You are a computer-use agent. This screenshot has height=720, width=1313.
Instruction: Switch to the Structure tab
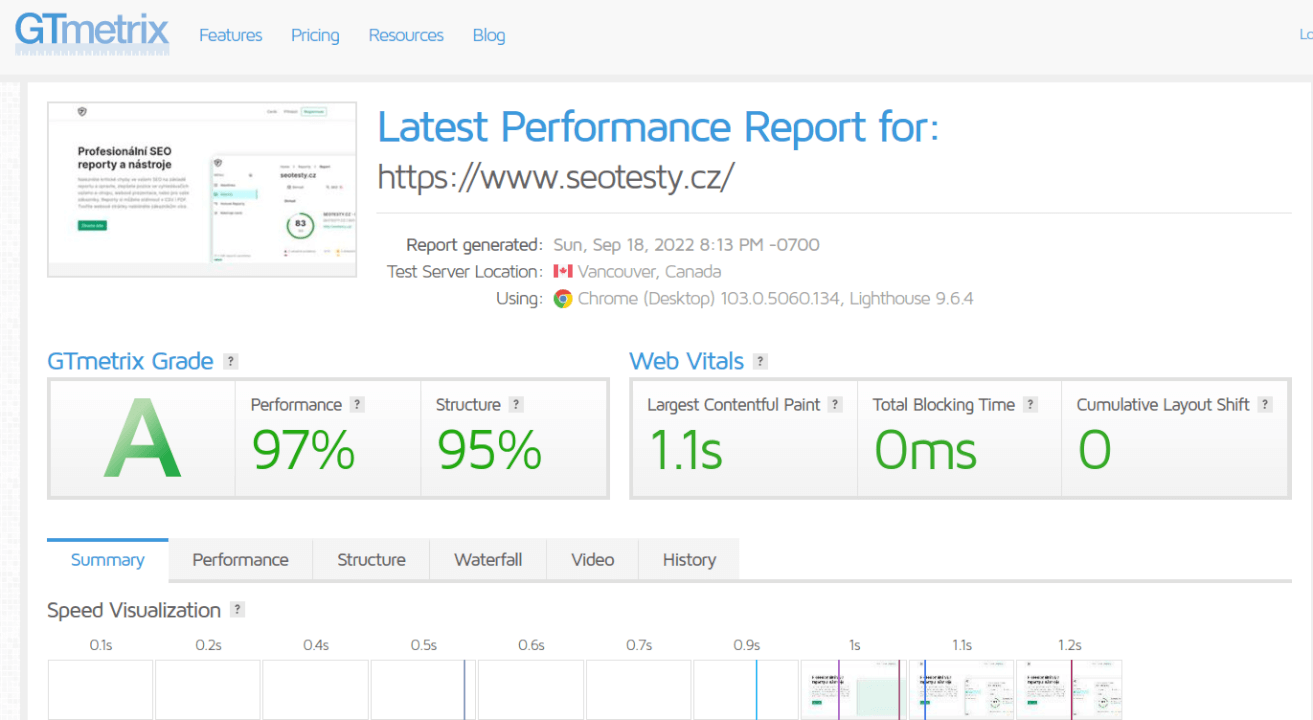371,560
